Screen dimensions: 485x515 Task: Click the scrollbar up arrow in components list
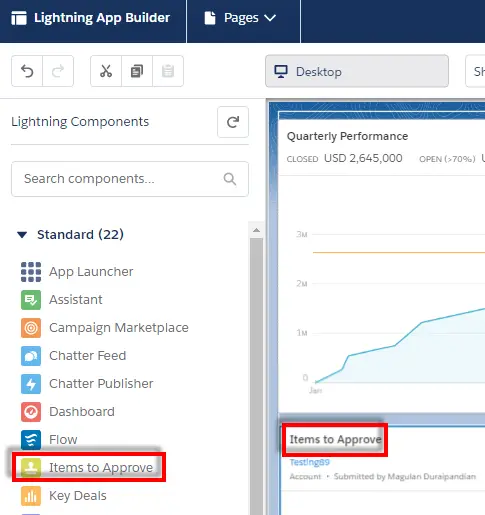coord(256,230)
